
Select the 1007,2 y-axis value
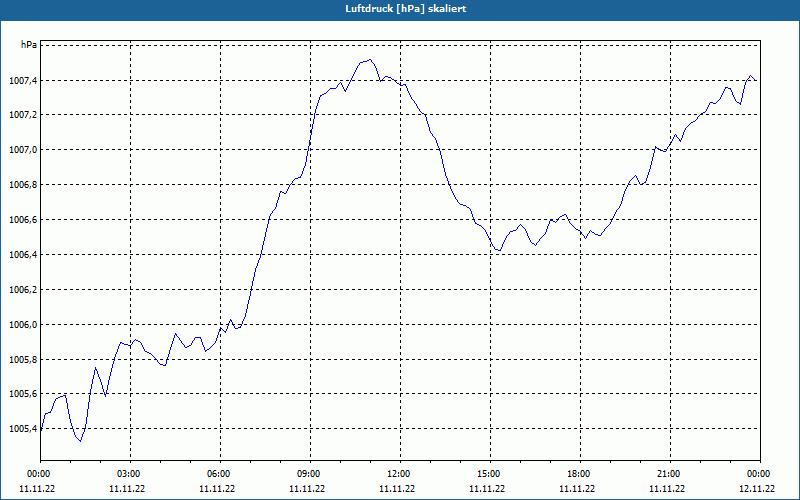[x=23, y=115]
